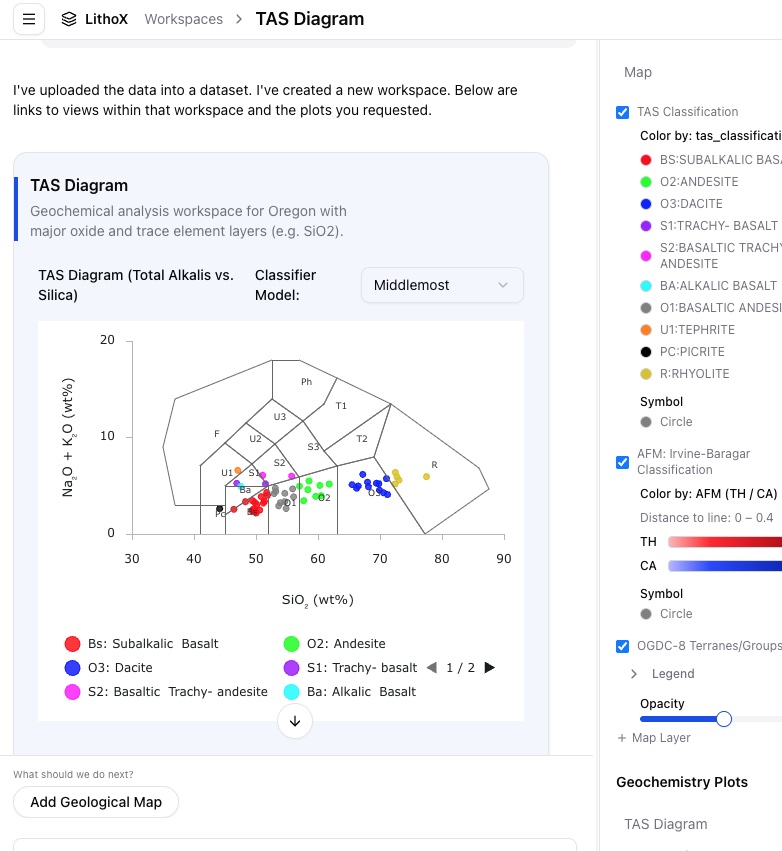
Task: Click the 1 / 2 legend page indicator
Action: pyautogui.click(x=460, y=668)
